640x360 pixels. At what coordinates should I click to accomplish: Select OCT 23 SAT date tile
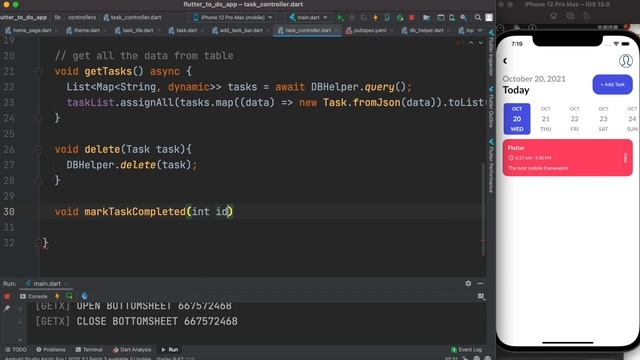coord(603,119)
